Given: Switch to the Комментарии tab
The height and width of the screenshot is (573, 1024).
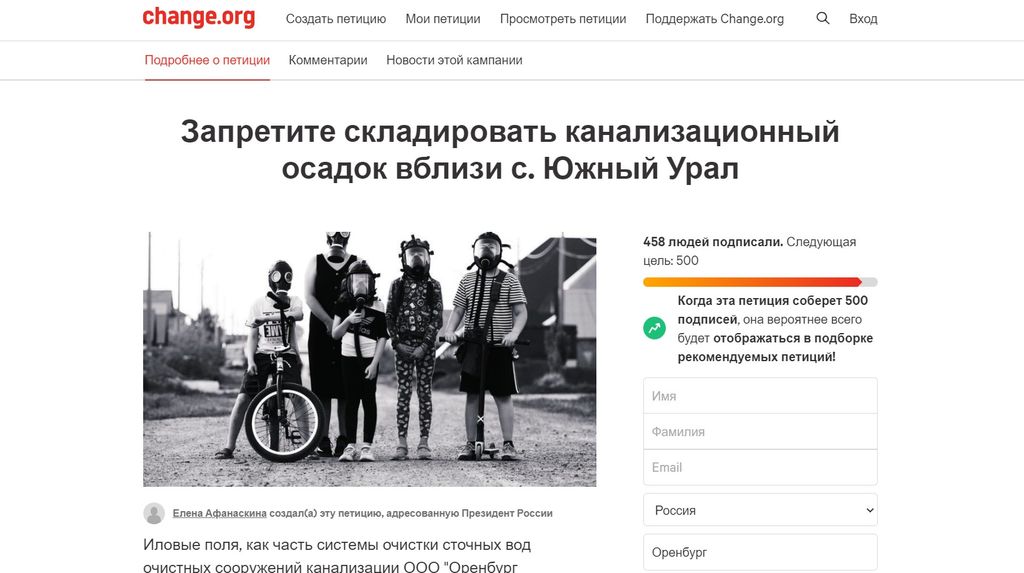Looking at the screenshot, I should pyautogui.click(x=328, y=60).
